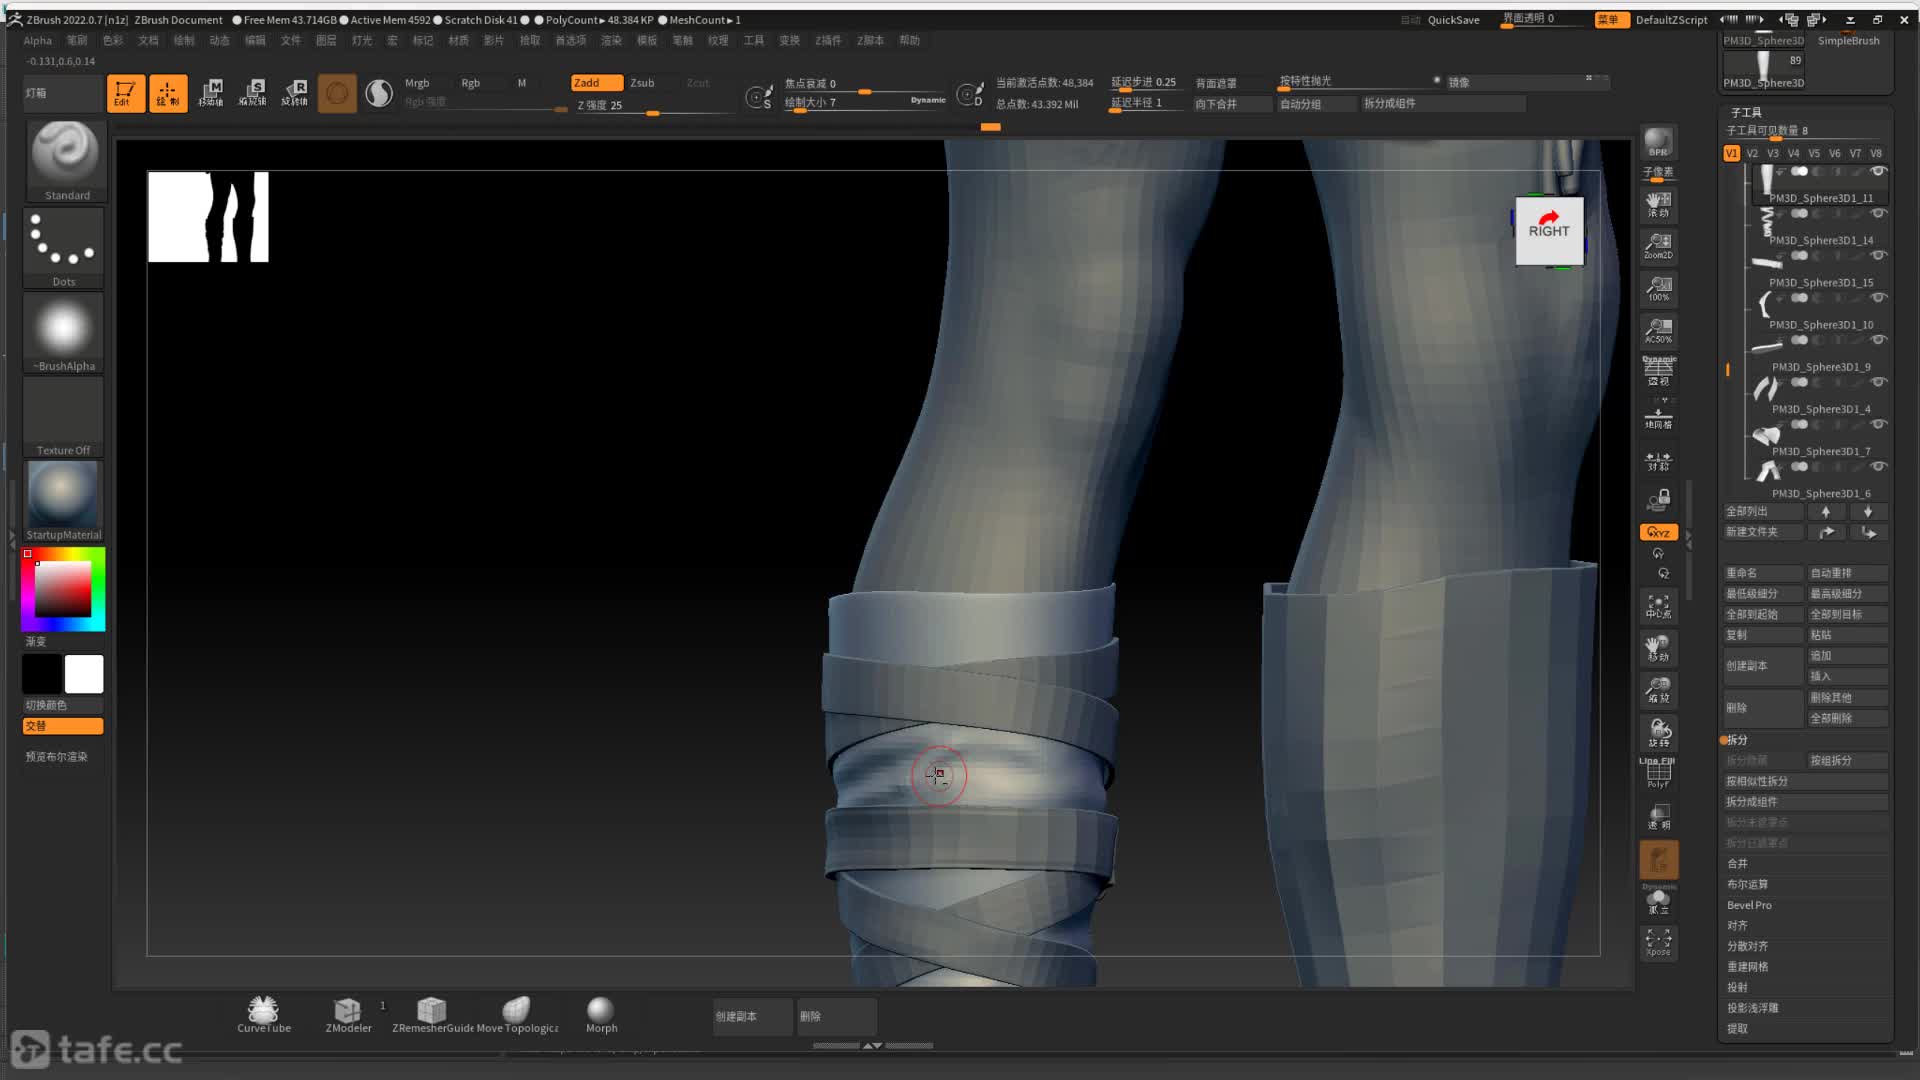
Task: Click the right shelf Move (移动) icon
Action: [1658, 647]
